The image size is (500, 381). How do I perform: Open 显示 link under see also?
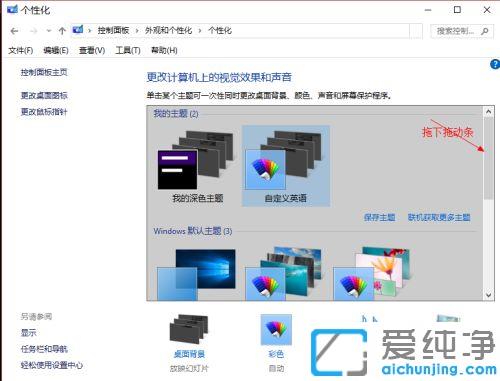click(28, 332)
